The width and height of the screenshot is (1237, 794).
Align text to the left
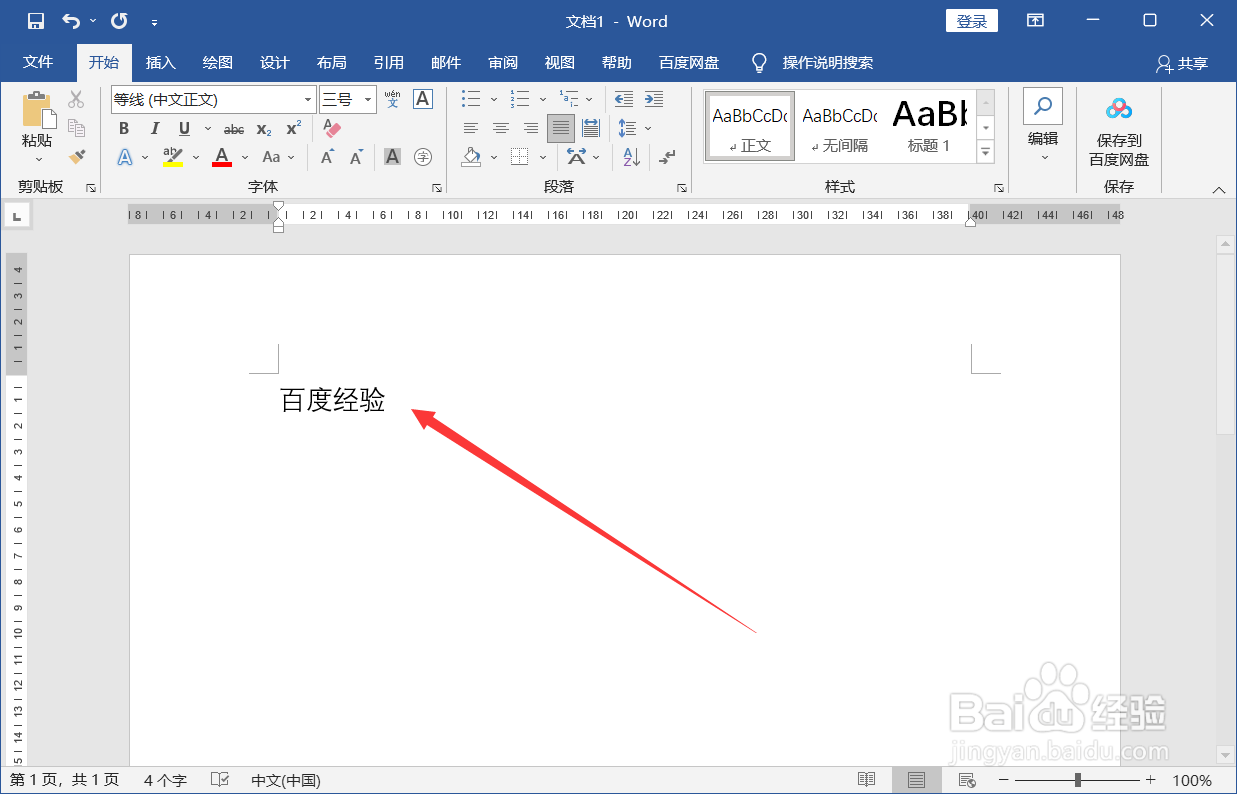471,128
